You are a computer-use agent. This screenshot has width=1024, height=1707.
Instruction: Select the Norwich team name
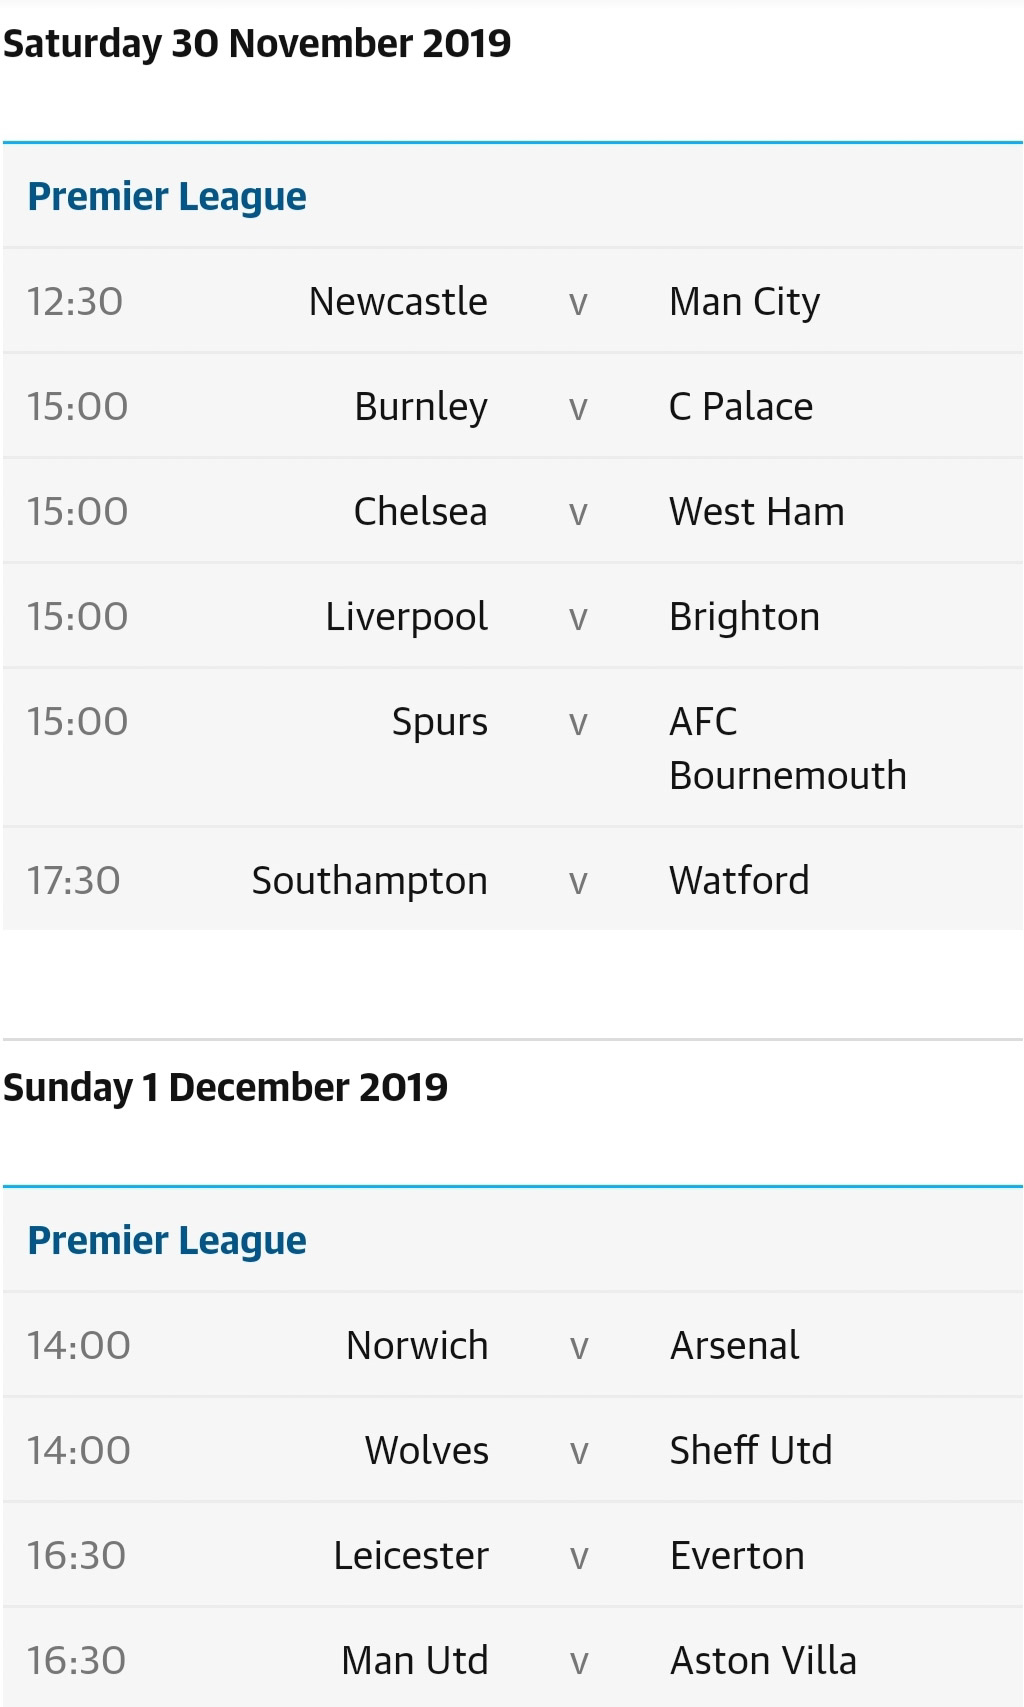click(x=417, y=1346)
